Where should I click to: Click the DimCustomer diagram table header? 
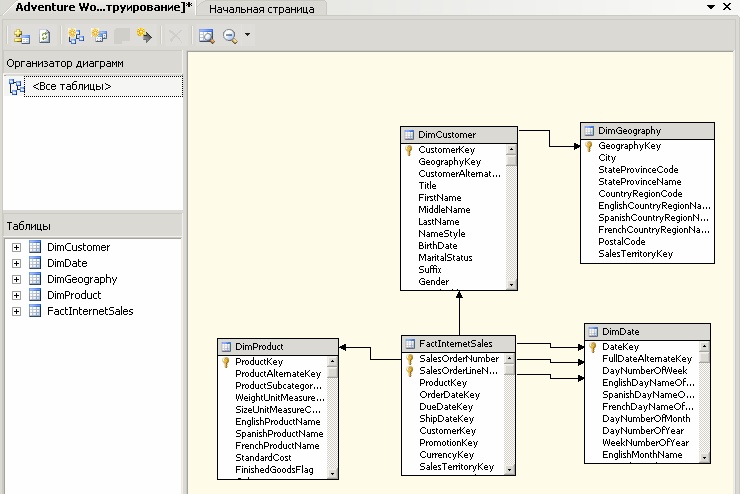[x=459, y=135]
